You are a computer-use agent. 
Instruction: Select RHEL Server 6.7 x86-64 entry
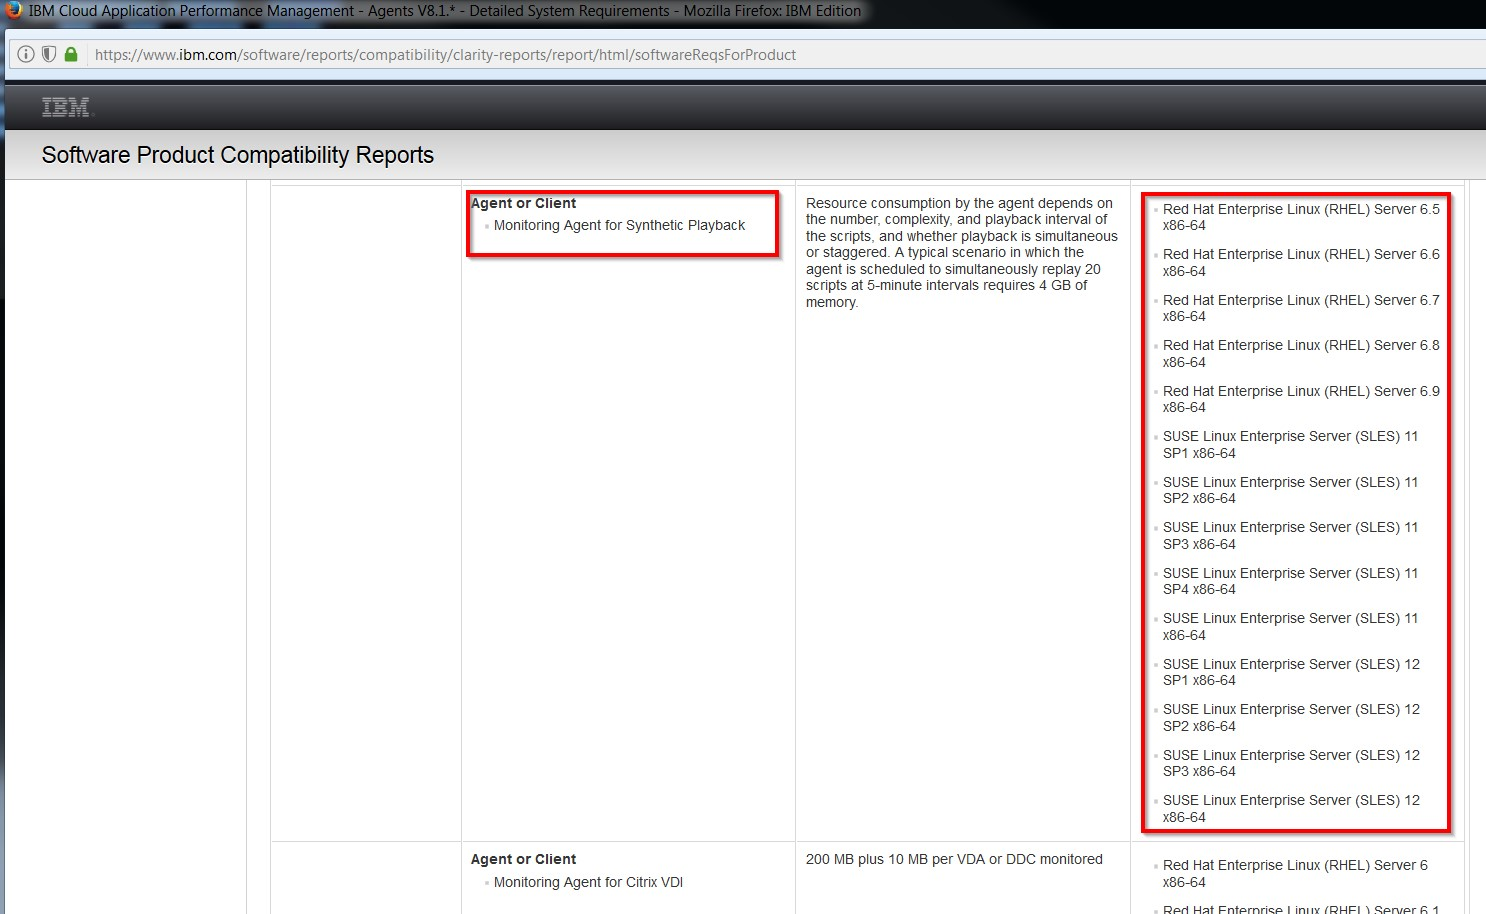[1301, 308]
